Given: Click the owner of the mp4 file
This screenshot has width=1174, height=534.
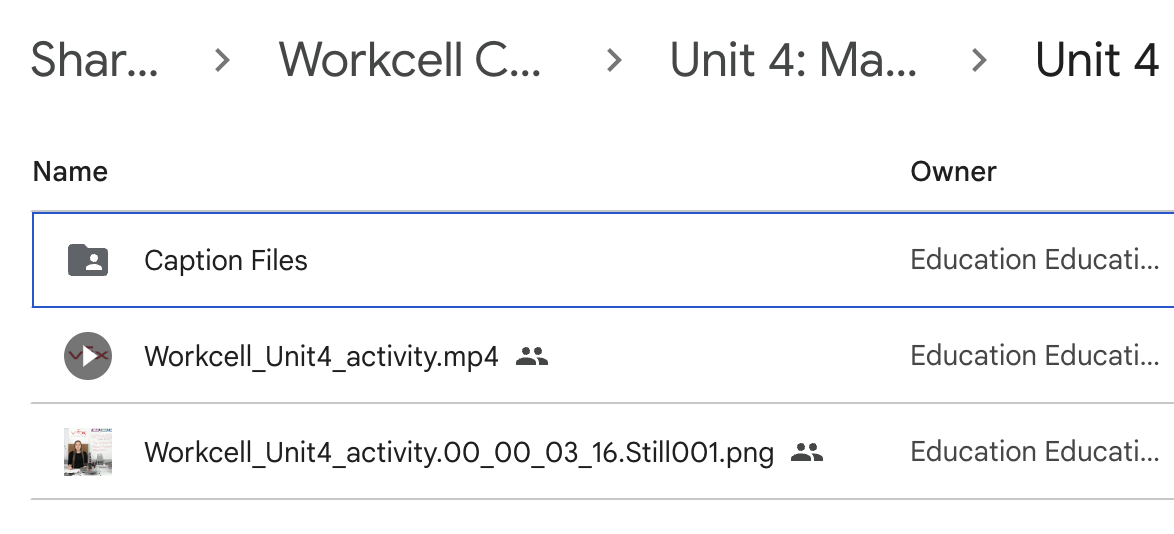Looking at the screenshot, I should point(1034,356).
